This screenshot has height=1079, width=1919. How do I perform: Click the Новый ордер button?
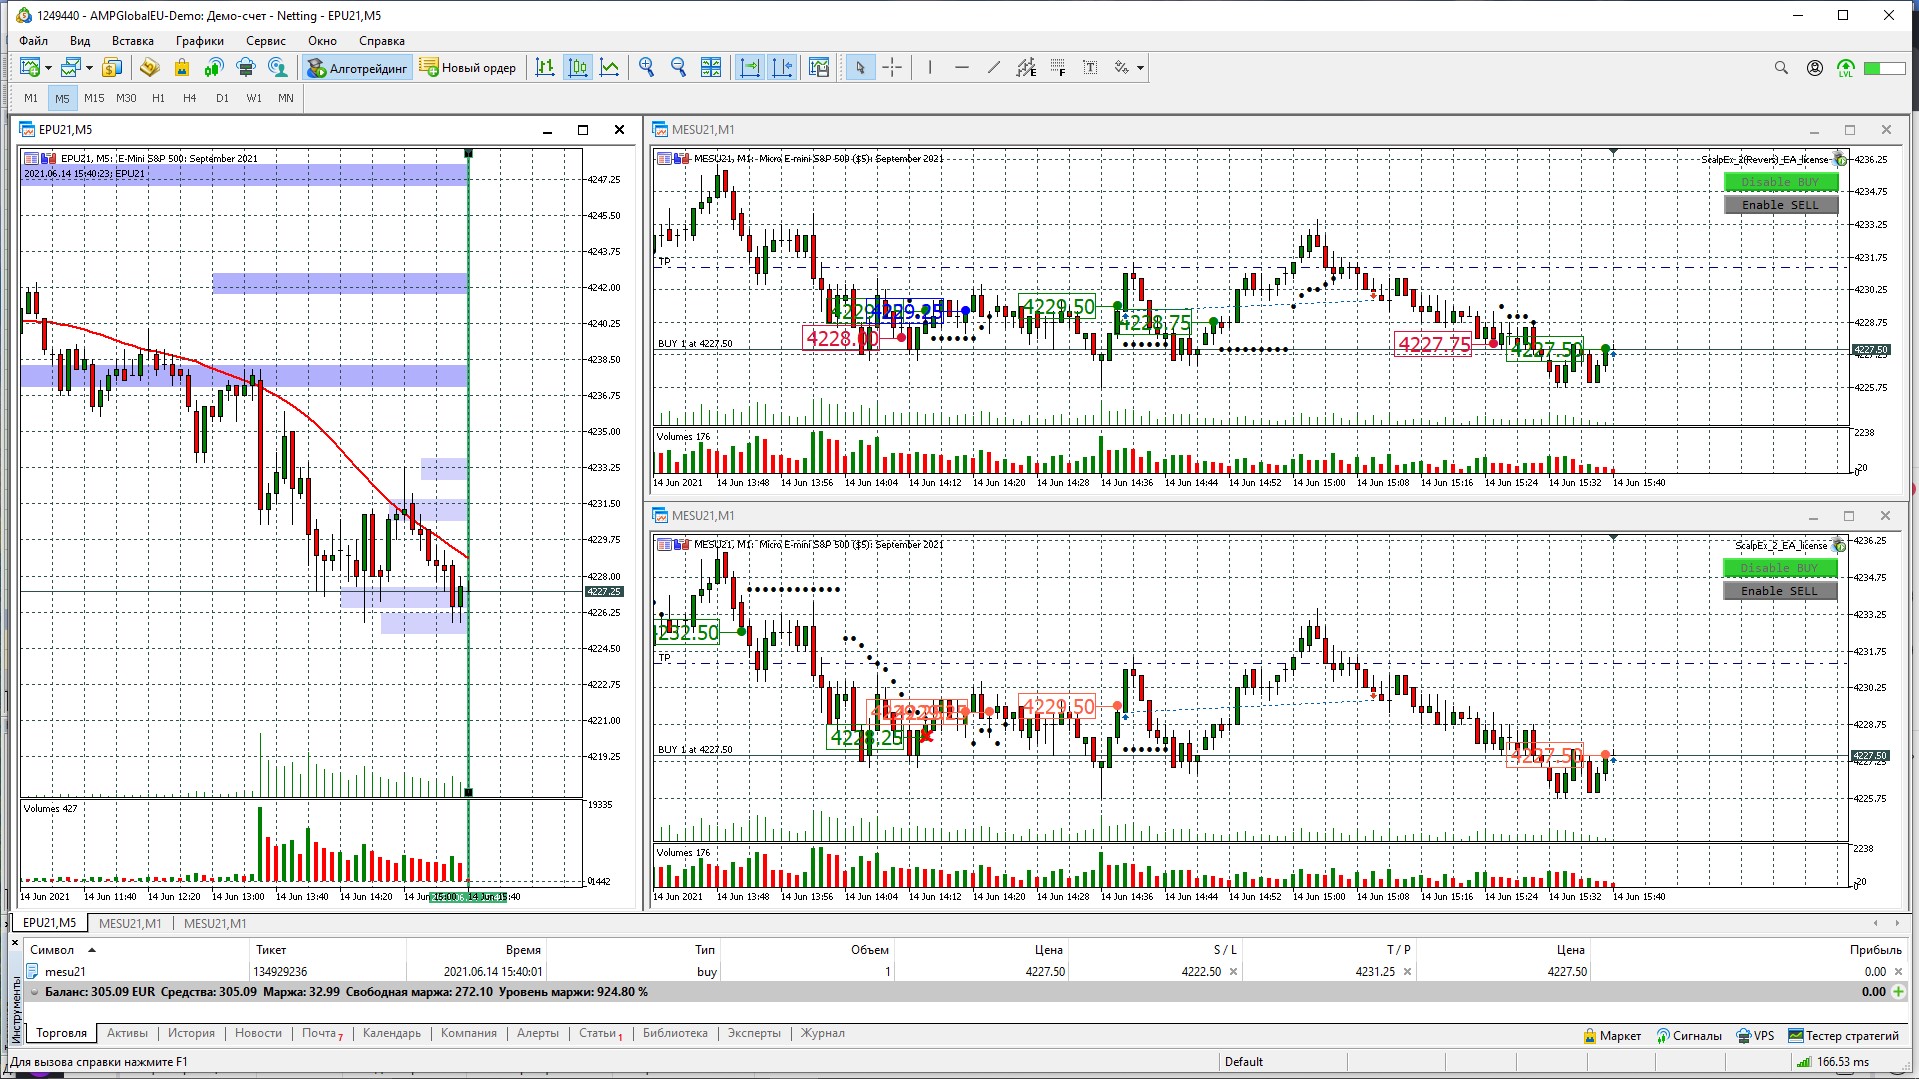[468, 68]
